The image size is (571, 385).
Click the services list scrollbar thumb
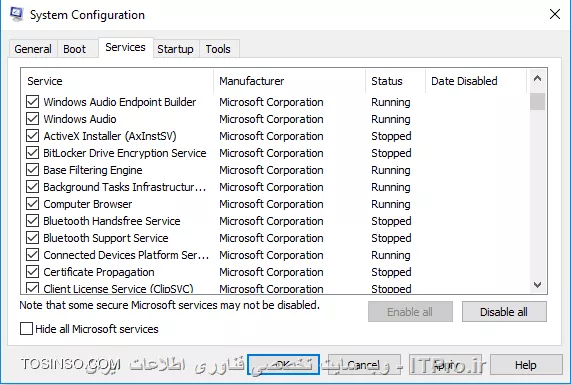point(537,101)
